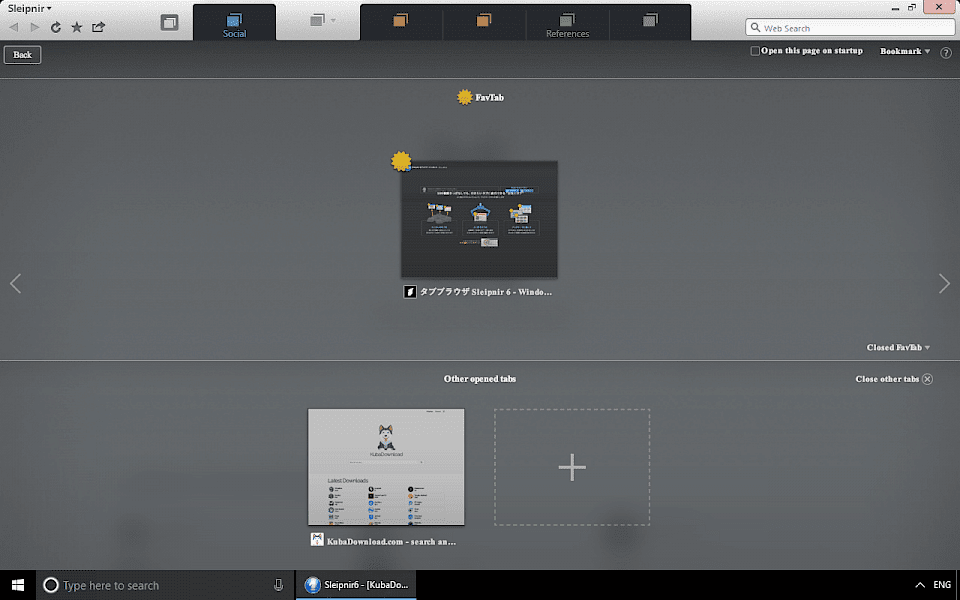Viewport: 960px width, 600px height.
Task: Go forward with the forward arrow
Action: coord(35,27)
